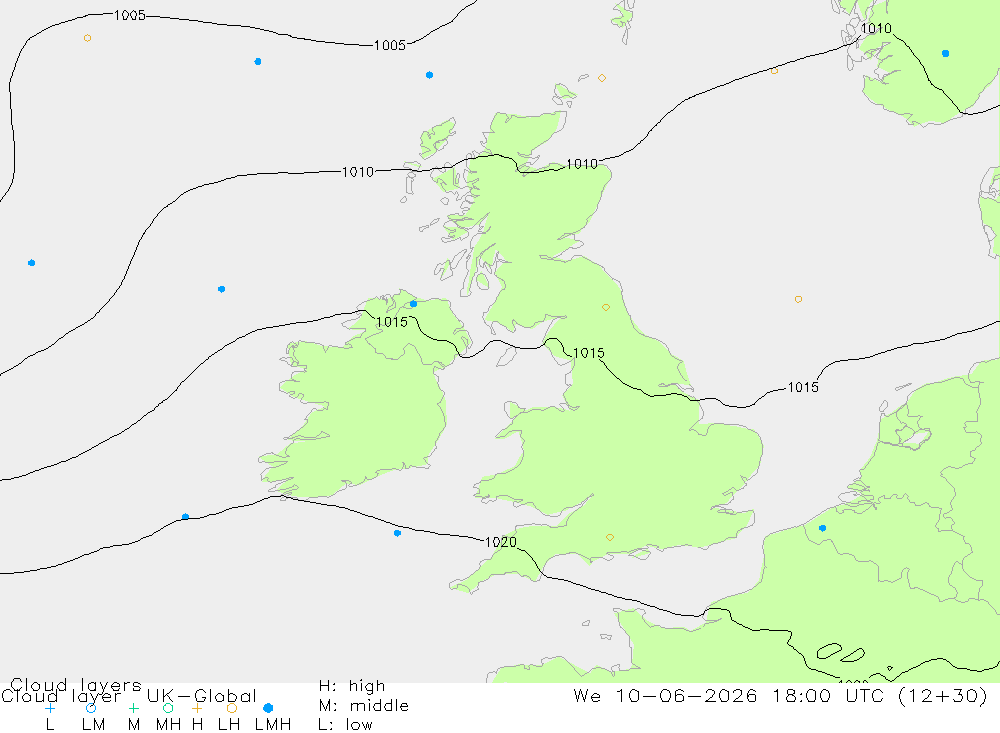This screenshot has width=1000, height=733.
Task: Select the LMH dot southwest of Ireland near 1020 label
Action: tap(397, 533)
